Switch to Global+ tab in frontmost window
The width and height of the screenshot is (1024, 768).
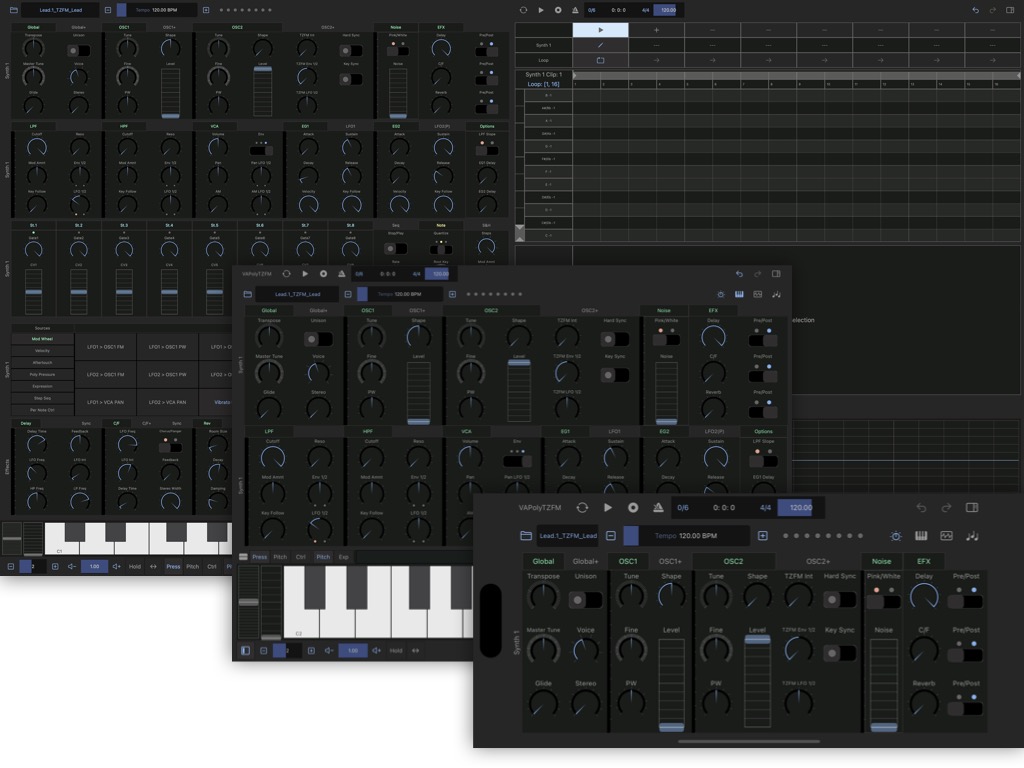coord(585,561)
